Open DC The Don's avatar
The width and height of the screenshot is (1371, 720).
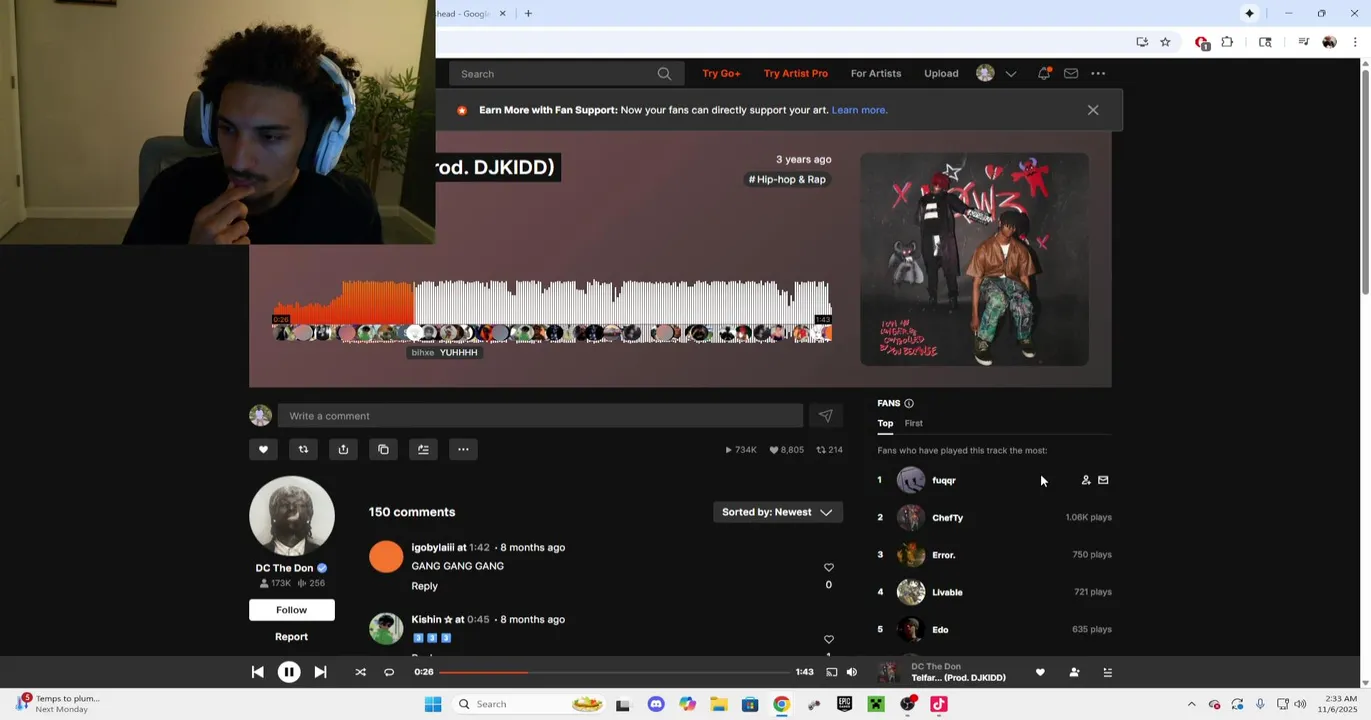coord(292,516)
